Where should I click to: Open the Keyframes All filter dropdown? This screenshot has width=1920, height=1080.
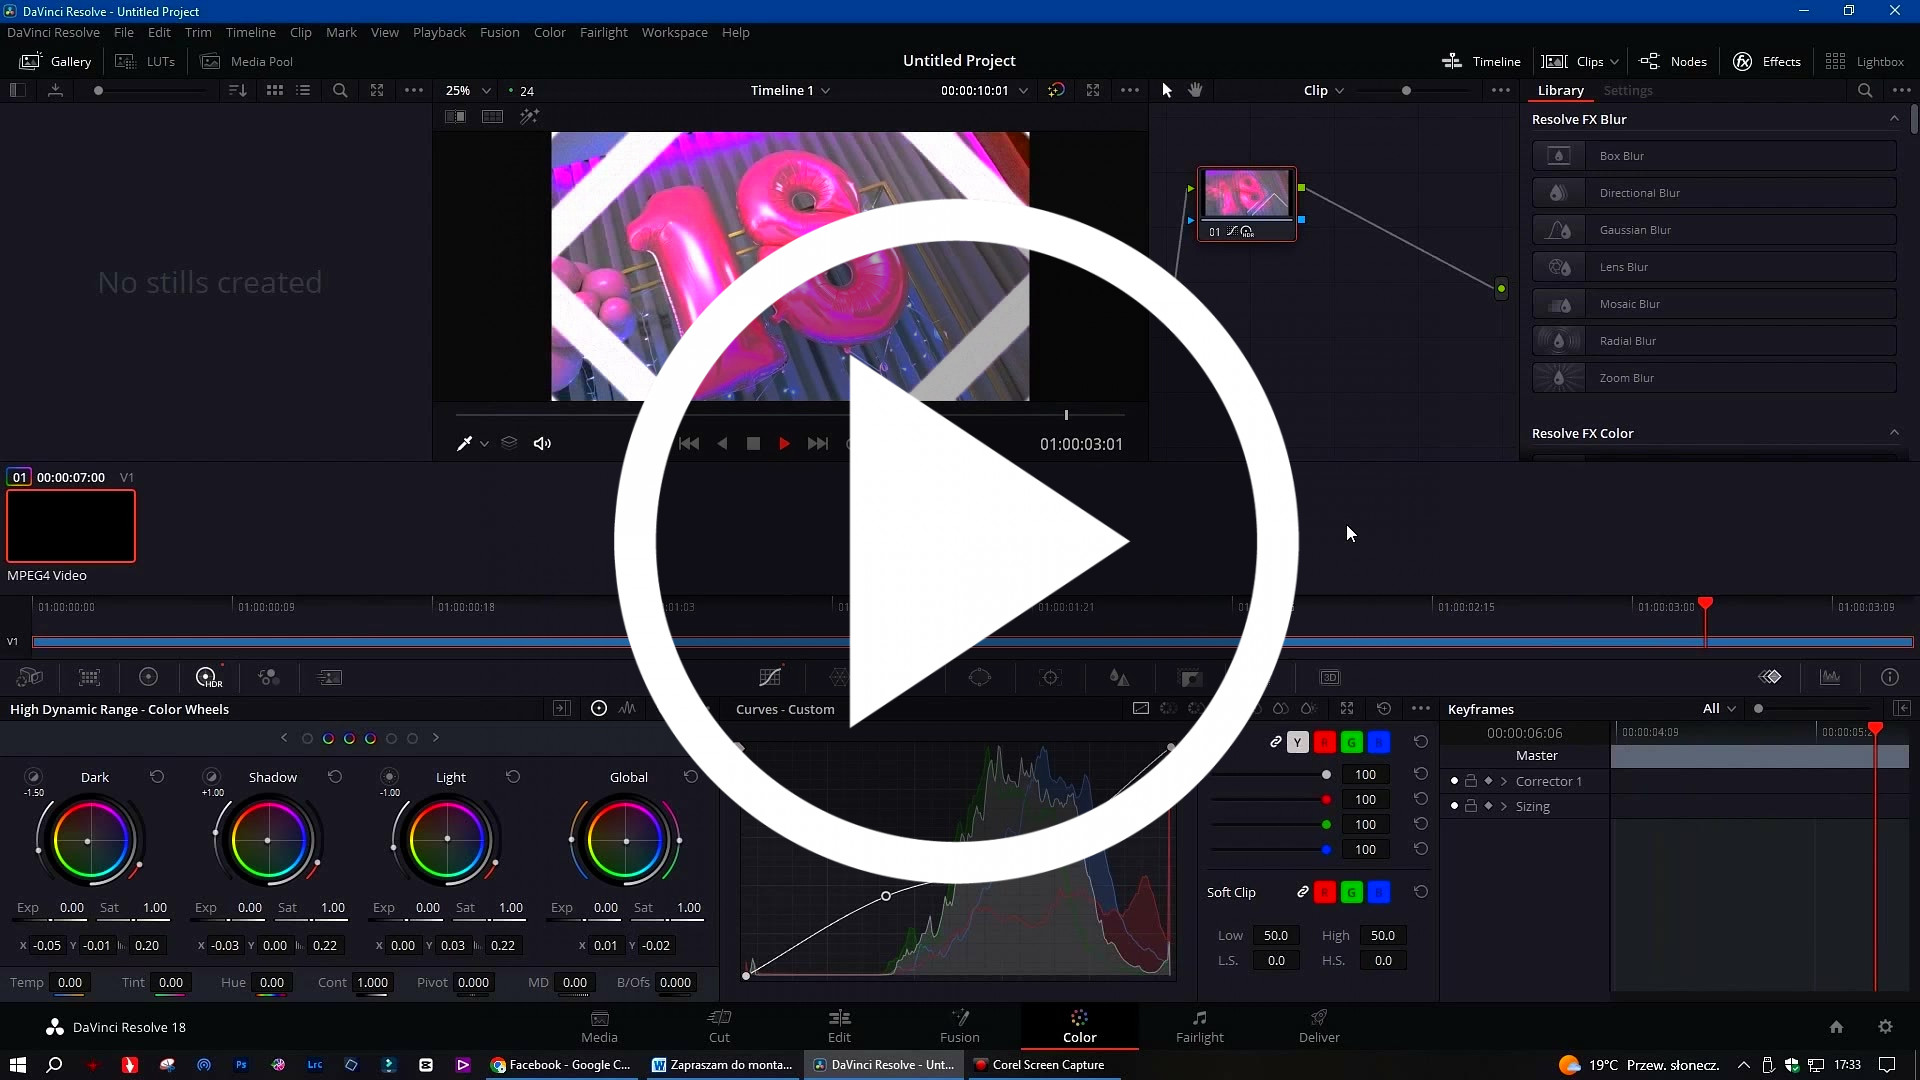[1720, 709]
